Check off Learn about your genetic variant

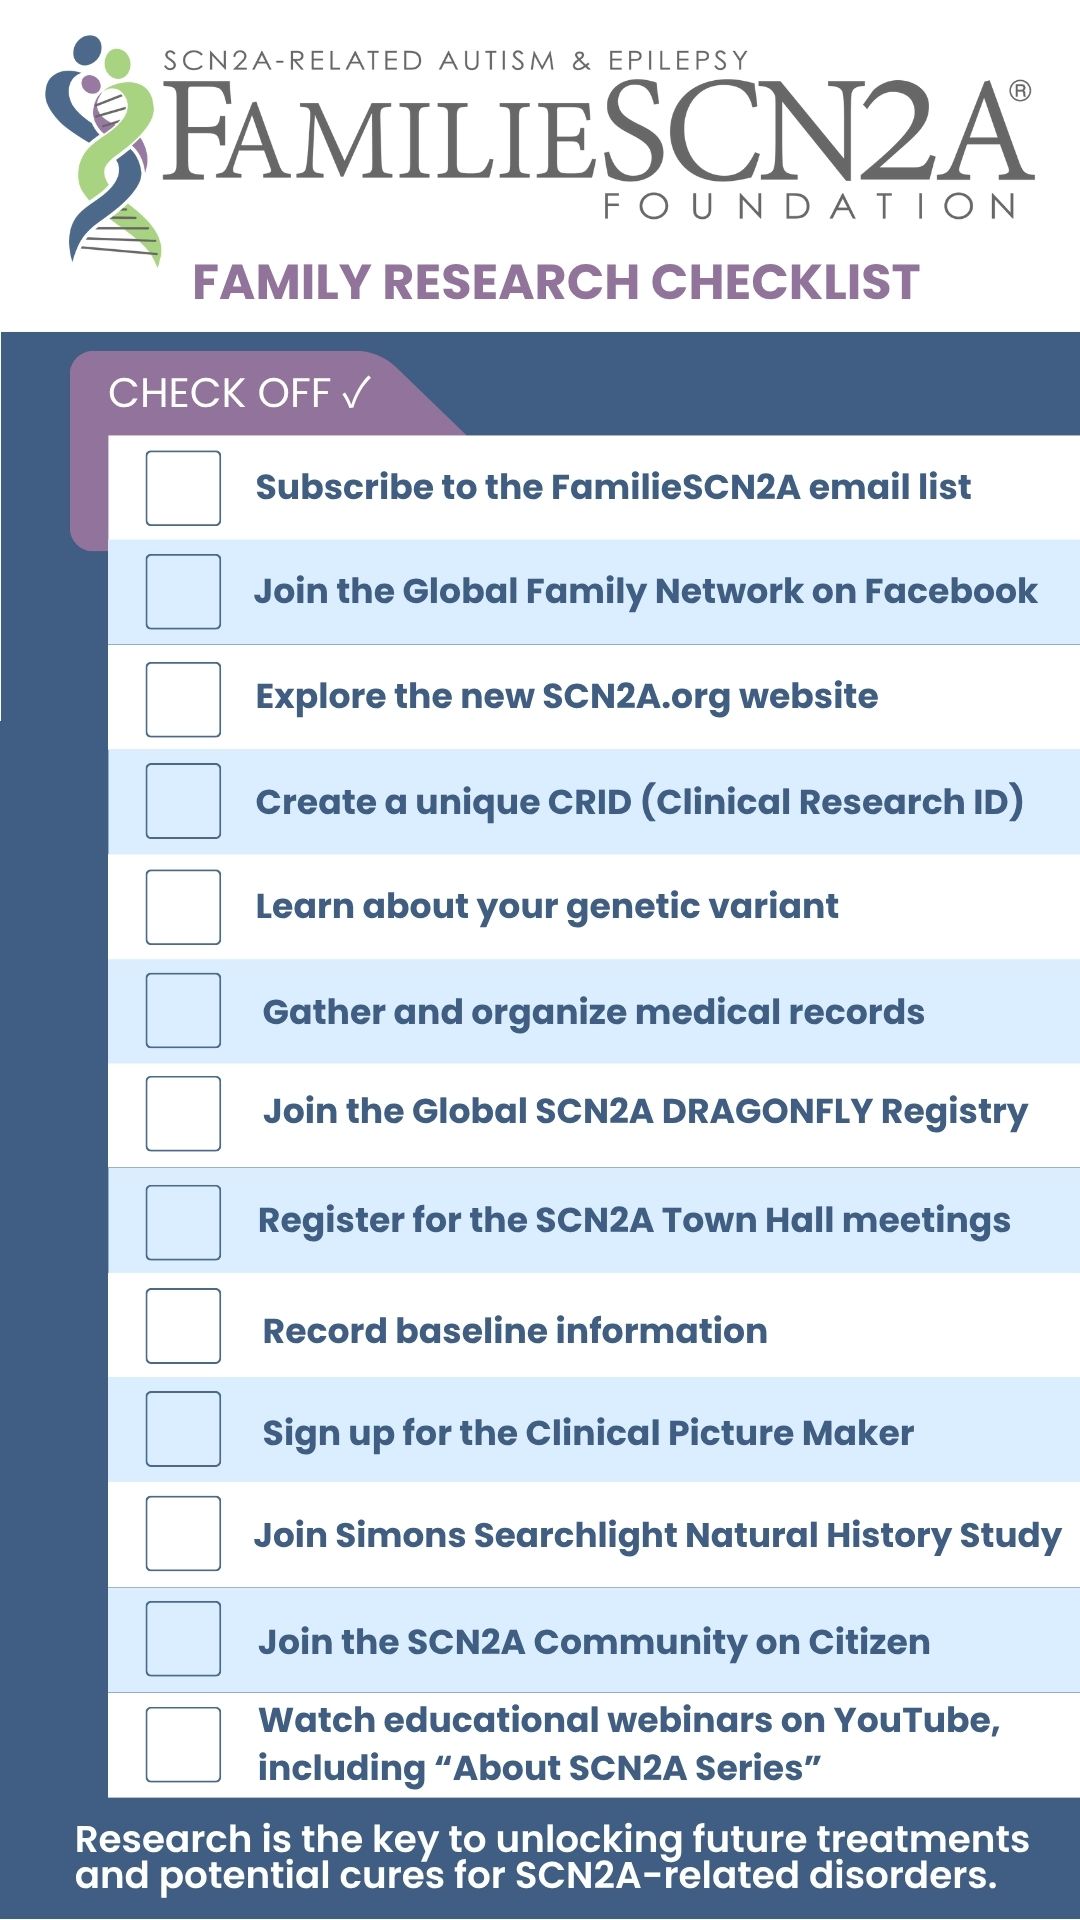click(183, 907)
